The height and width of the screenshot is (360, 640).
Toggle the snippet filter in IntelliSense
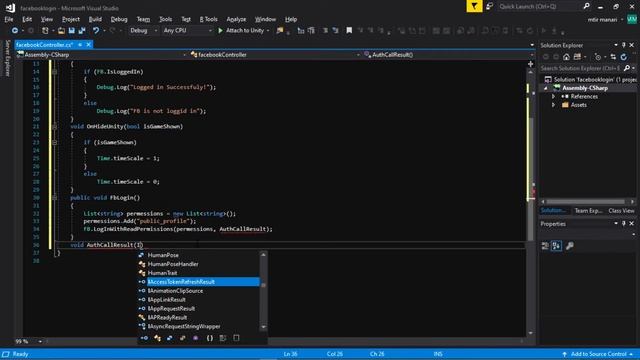tap(236, 338)
